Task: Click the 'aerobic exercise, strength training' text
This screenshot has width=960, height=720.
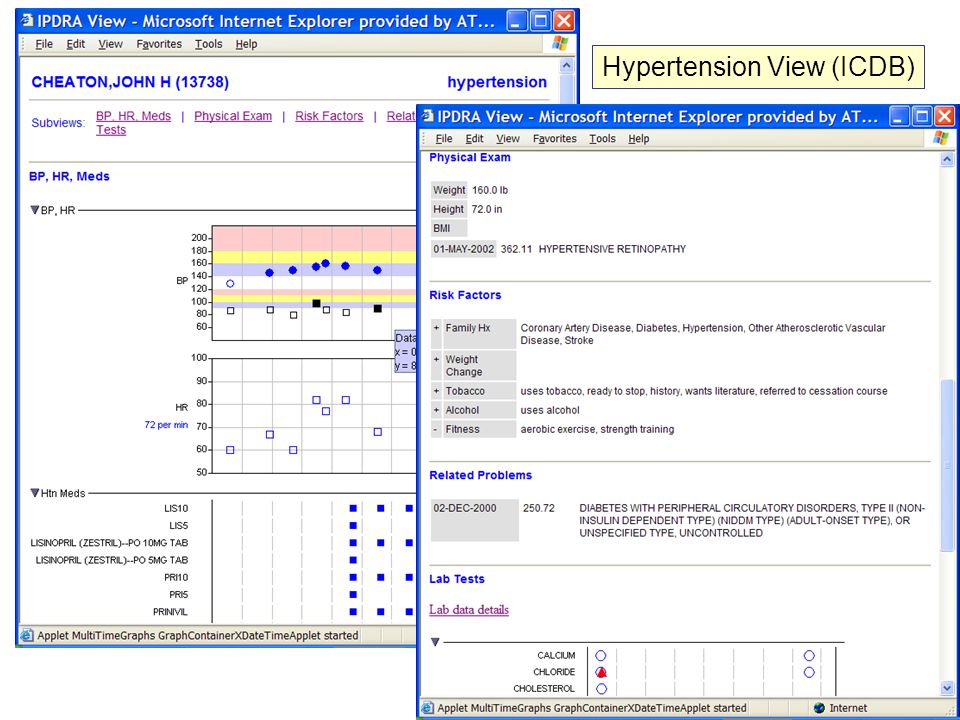Action: pyautogui.click(x=597, y=430)
